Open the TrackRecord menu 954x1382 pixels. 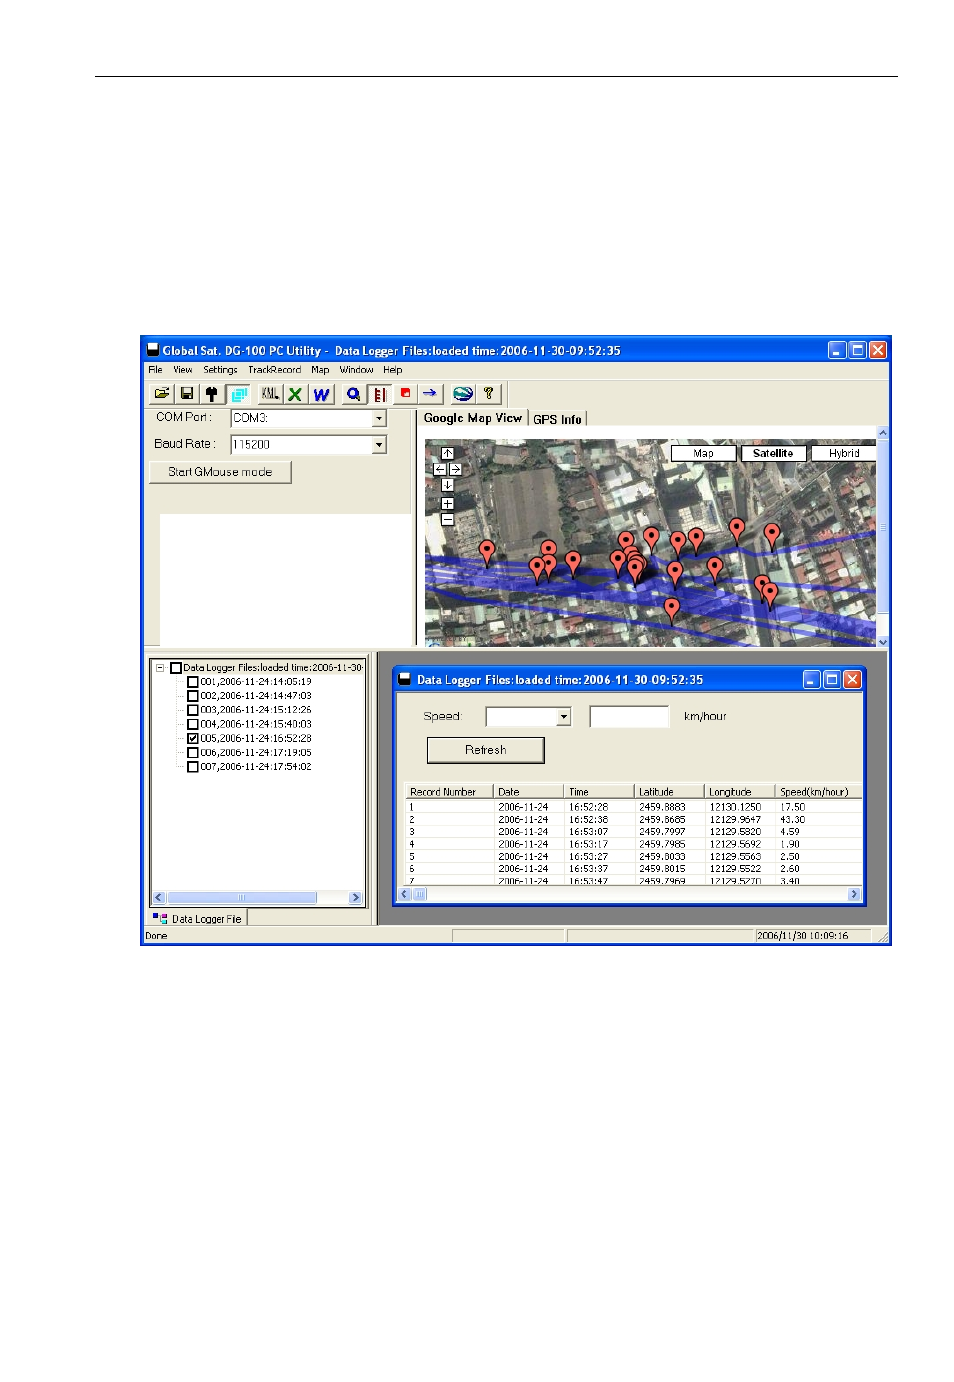point(274,370)
